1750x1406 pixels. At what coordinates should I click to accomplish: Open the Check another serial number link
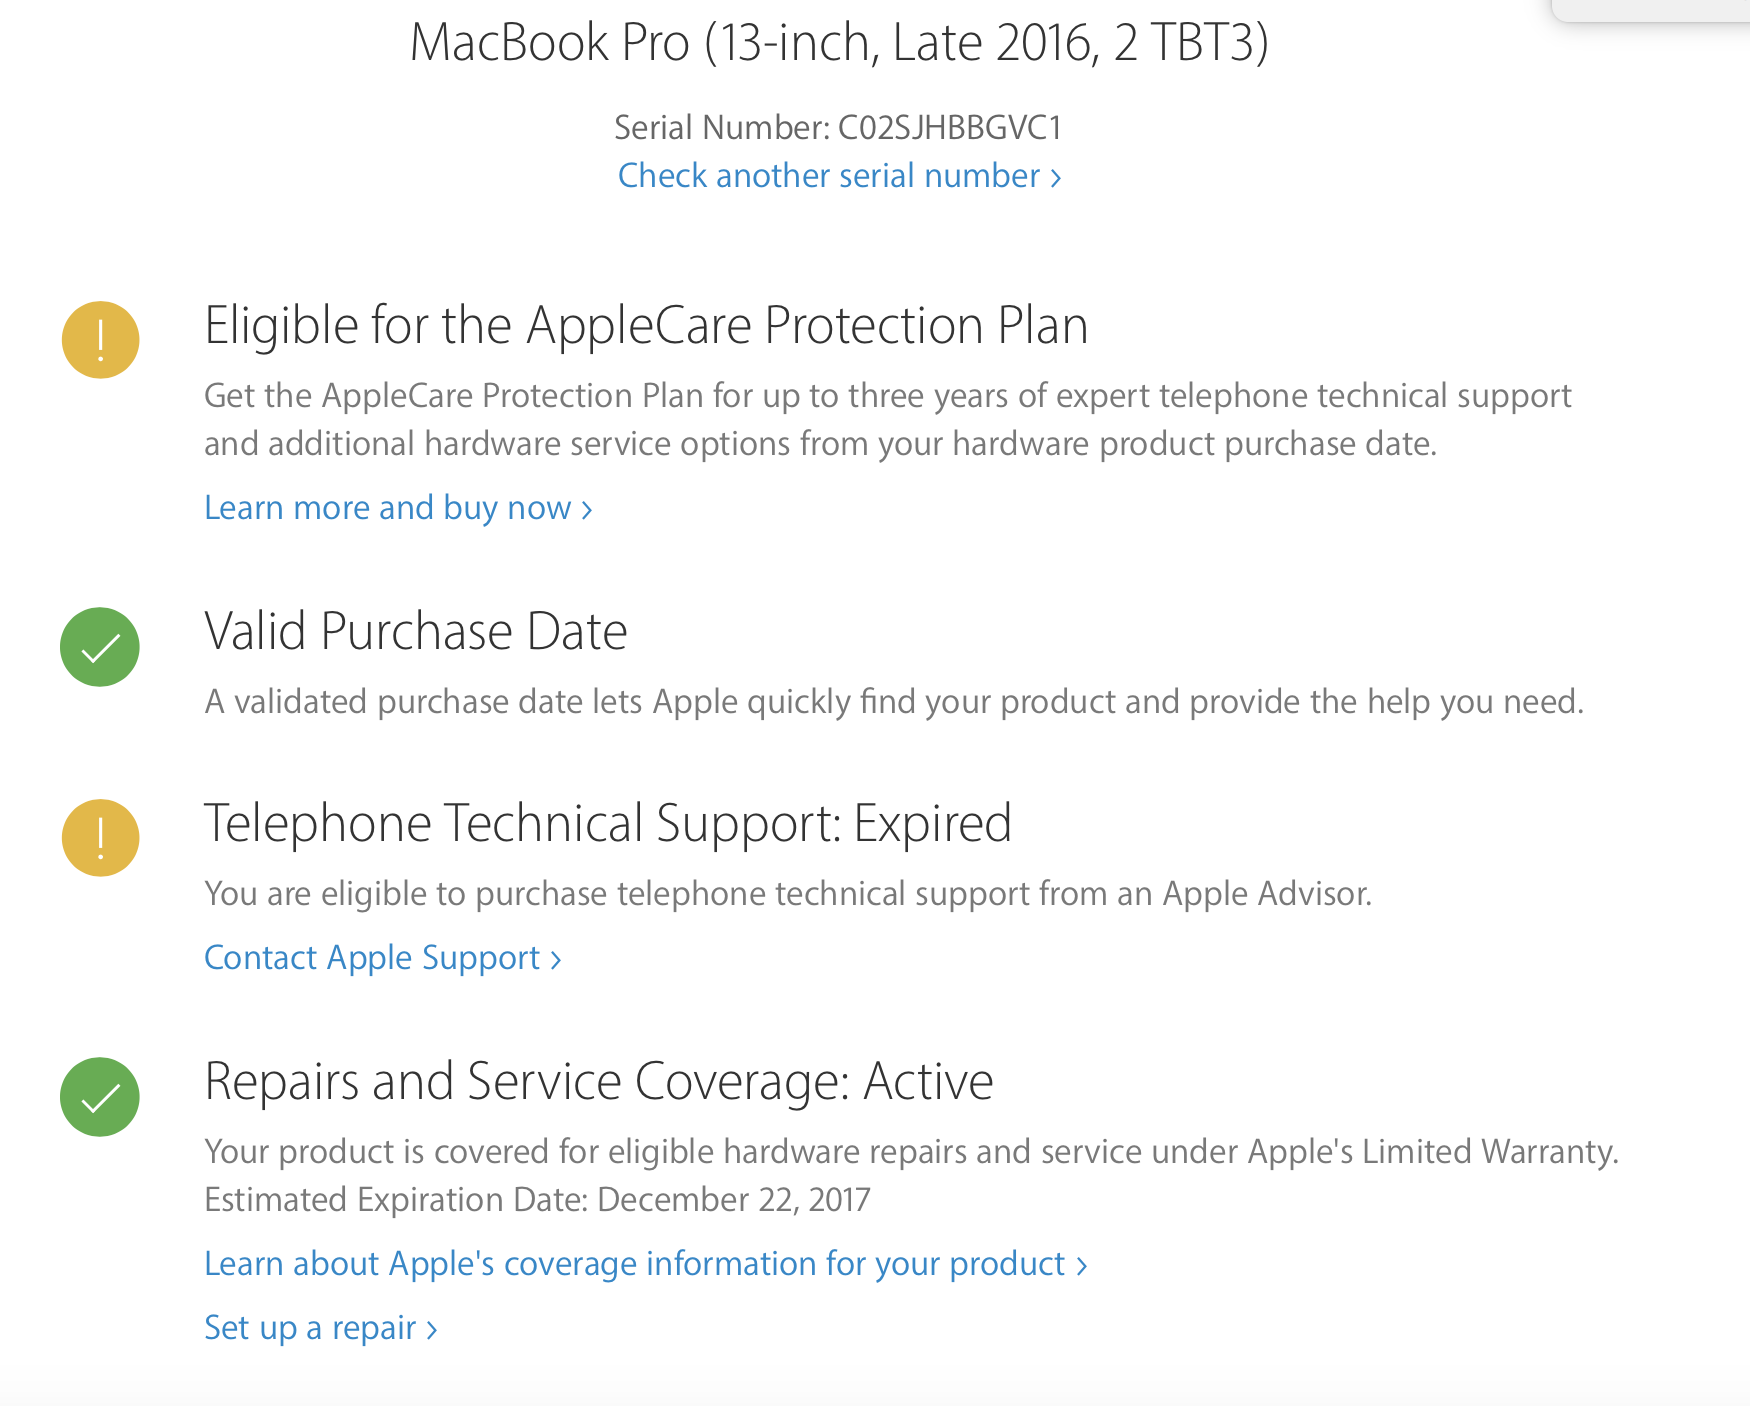coord(839,176)
